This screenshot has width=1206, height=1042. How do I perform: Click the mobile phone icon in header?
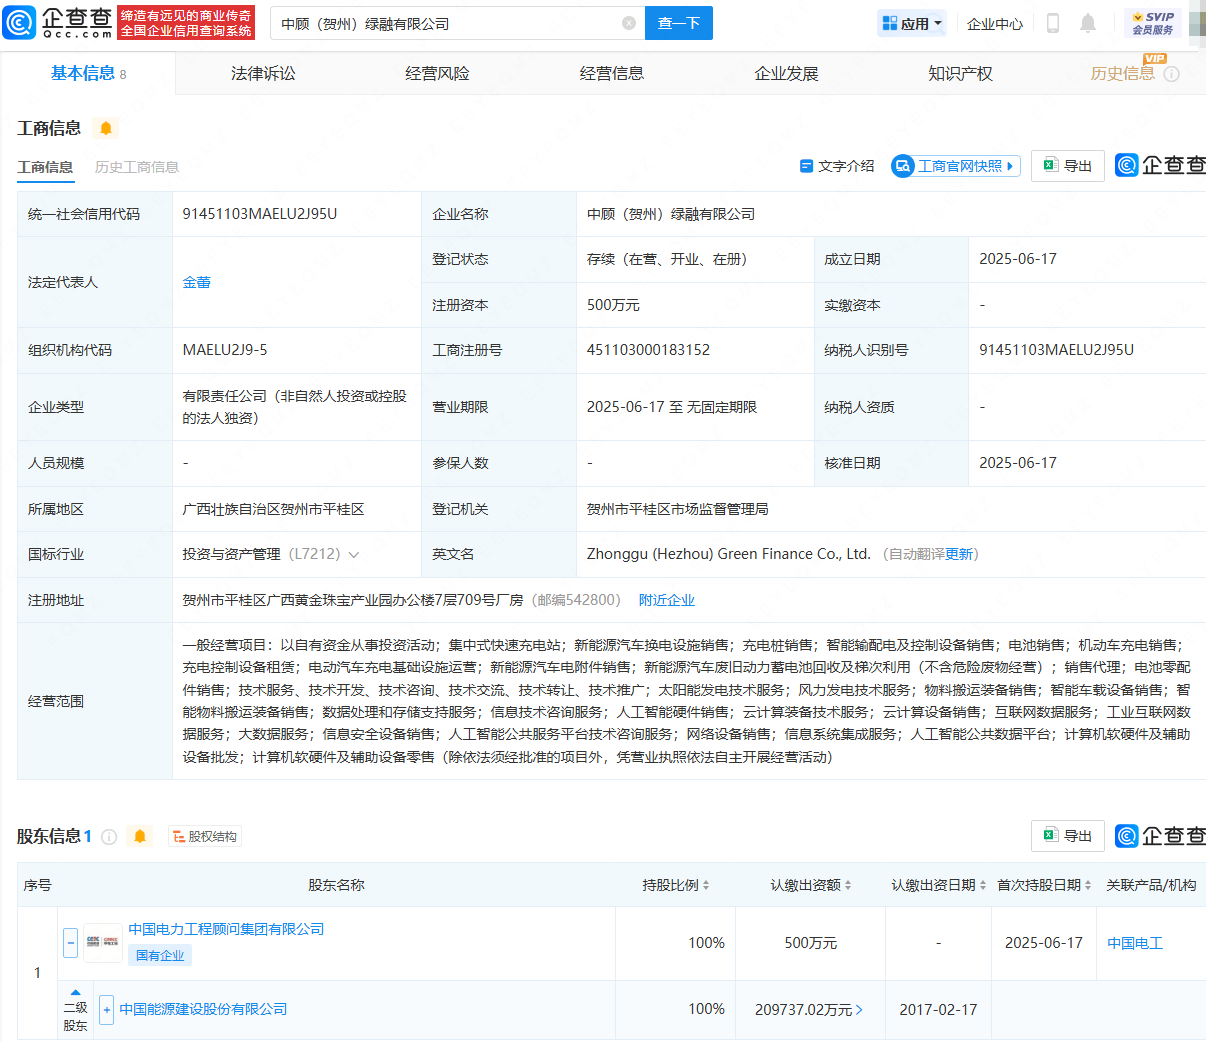point(1052,23)
